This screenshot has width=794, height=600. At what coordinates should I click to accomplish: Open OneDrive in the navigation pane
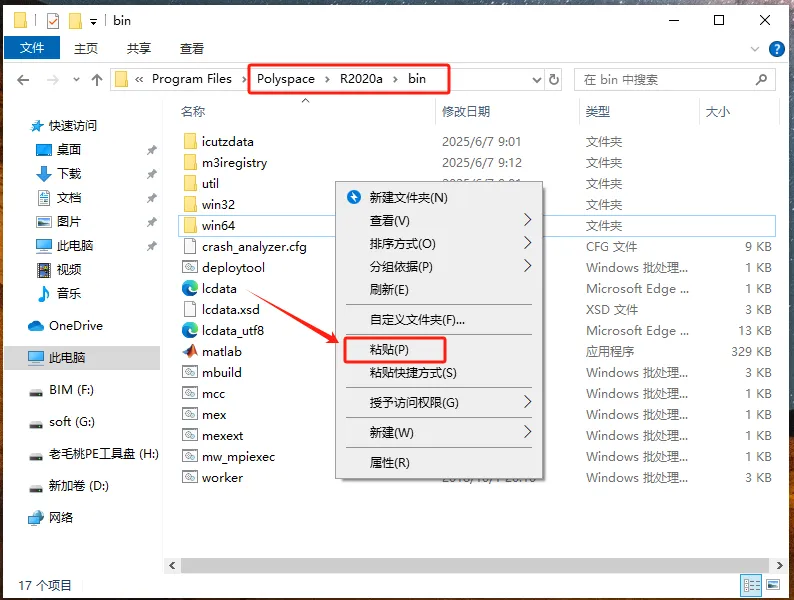click(76, 326)
